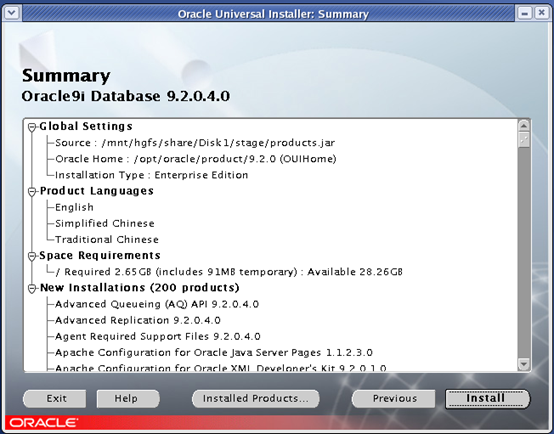Image resolution: width=554 pixels, height=434 pixels.
Task: Select the Source path row
Action: tap(195, 143)
